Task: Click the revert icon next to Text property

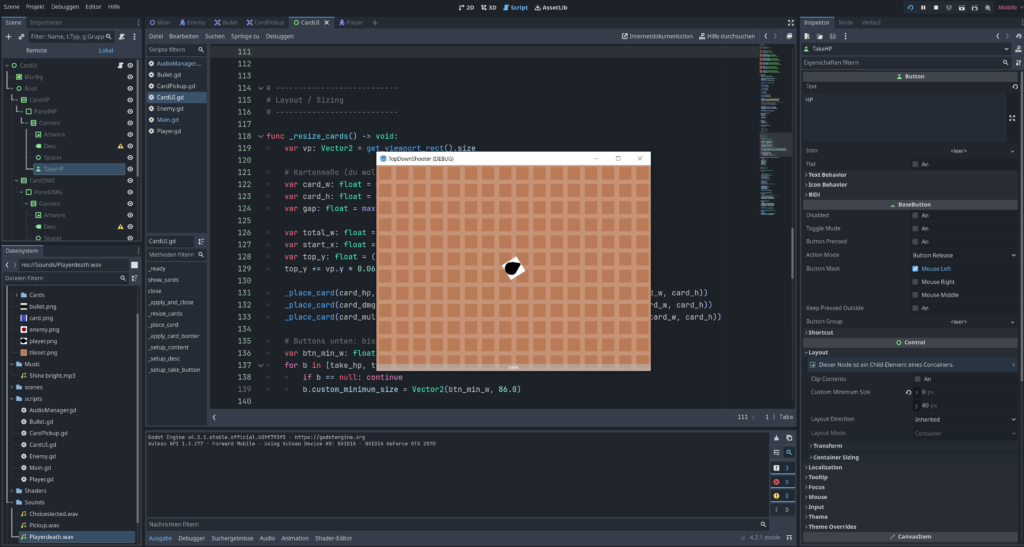Action: [1015, 86]
